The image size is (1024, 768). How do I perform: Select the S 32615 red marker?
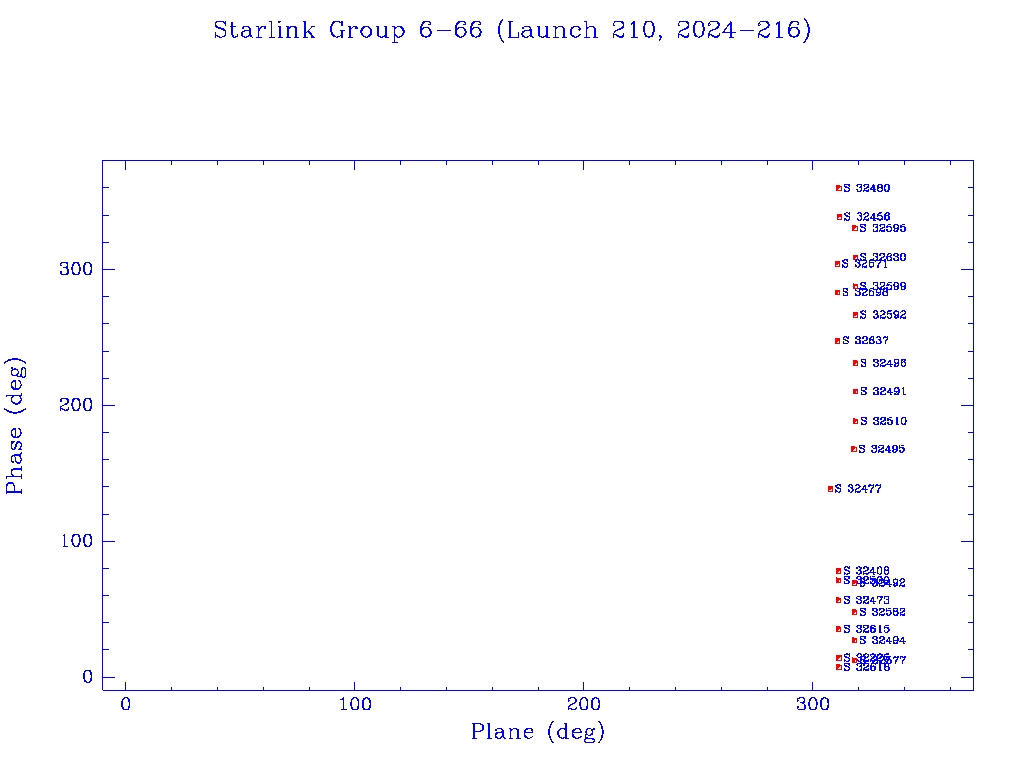point(838,629)
